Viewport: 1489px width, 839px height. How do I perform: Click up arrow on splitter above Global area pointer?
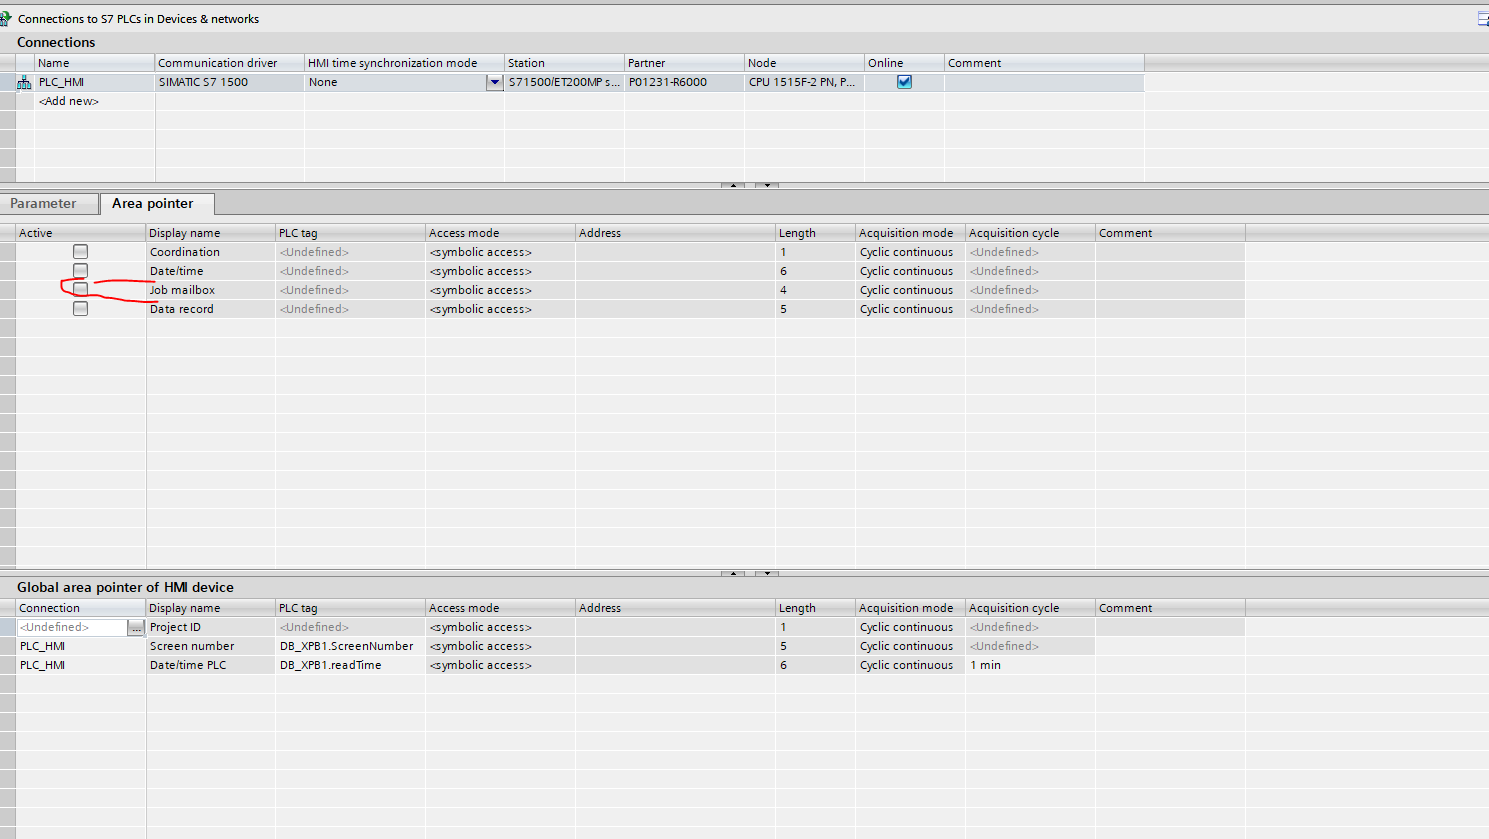(x=733, y=573)
